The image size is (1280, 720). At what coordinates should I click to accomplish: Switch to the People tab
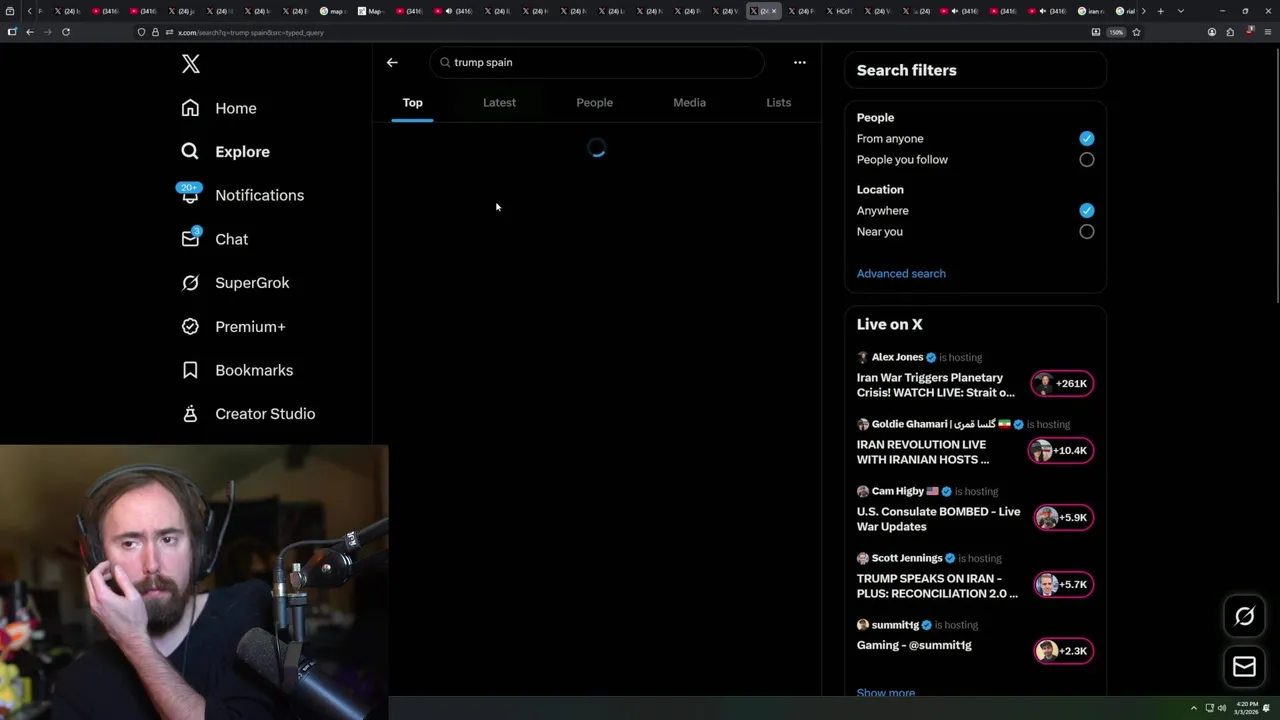pyautogui.click(x=594, y=103)
